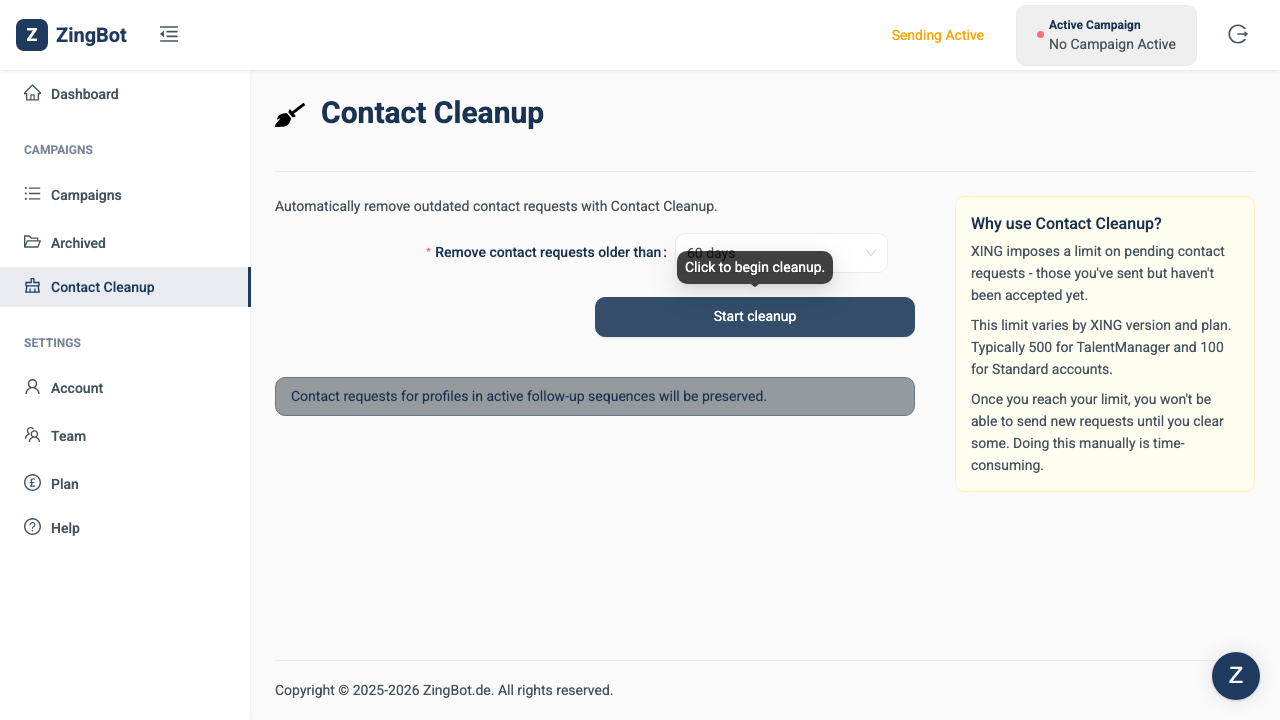This screenshot has width=1280, height=720.
Task: Click the Dashboard home icon
Action: (32, 93)
